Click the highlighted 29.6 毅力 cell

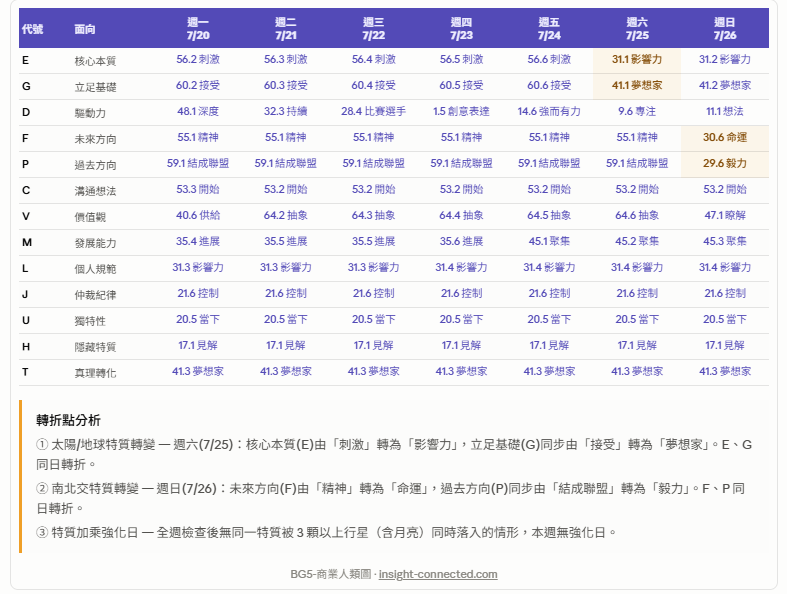[725, 164]
